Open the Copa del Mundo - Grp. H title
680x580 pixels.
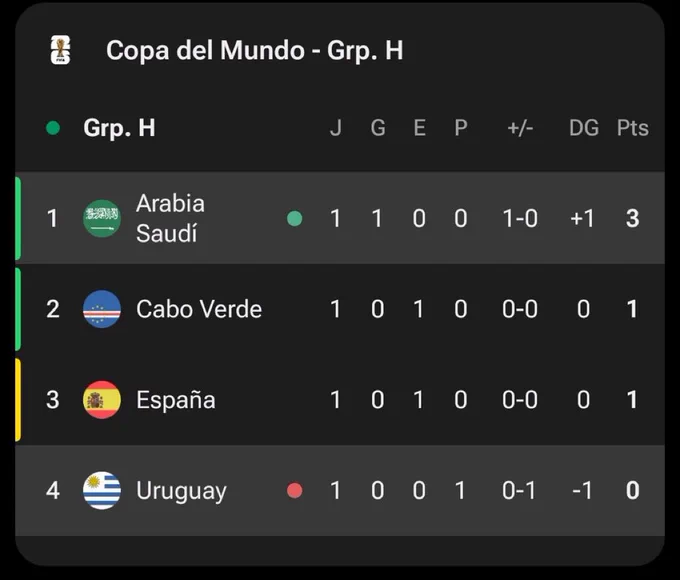pos(255,50)
